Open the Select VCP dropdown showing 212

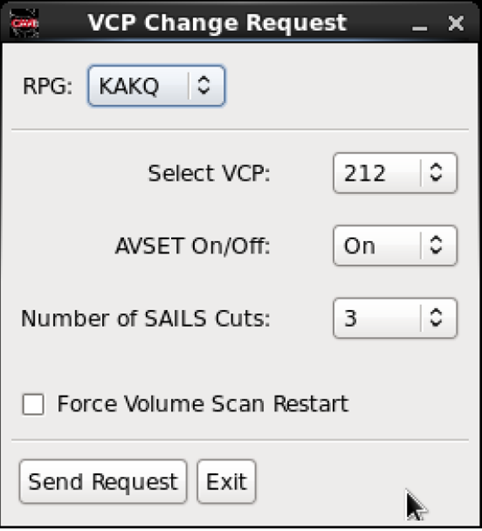click(x=395, y=173)
